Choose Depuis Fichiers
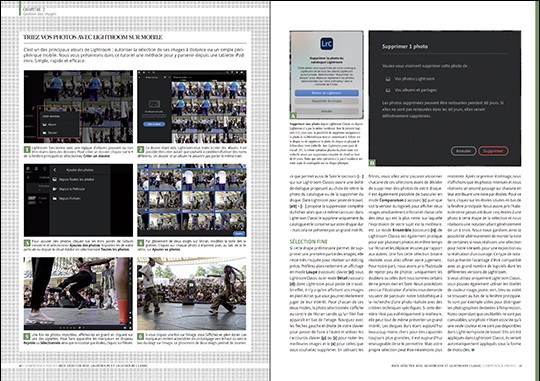 [66, 198]
